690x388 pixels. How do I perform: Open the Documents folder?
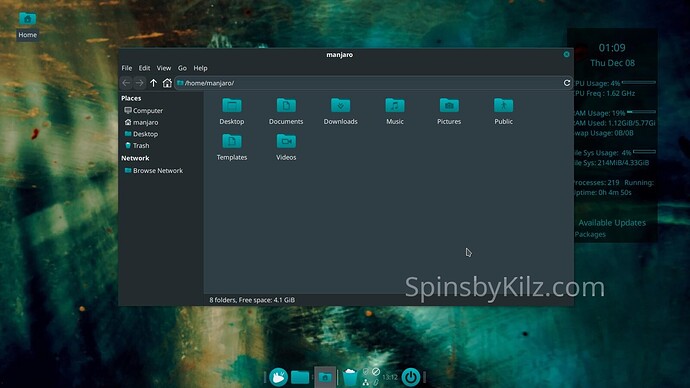286,111
